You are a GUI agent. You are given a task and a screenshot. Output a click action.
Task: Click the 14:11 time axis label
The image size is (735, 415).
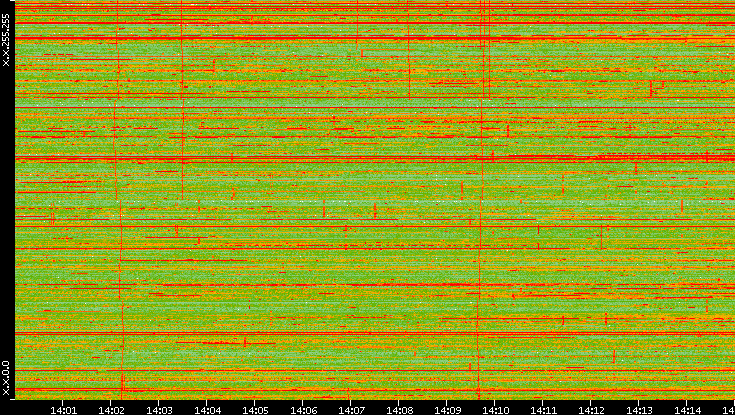(543, 410)
